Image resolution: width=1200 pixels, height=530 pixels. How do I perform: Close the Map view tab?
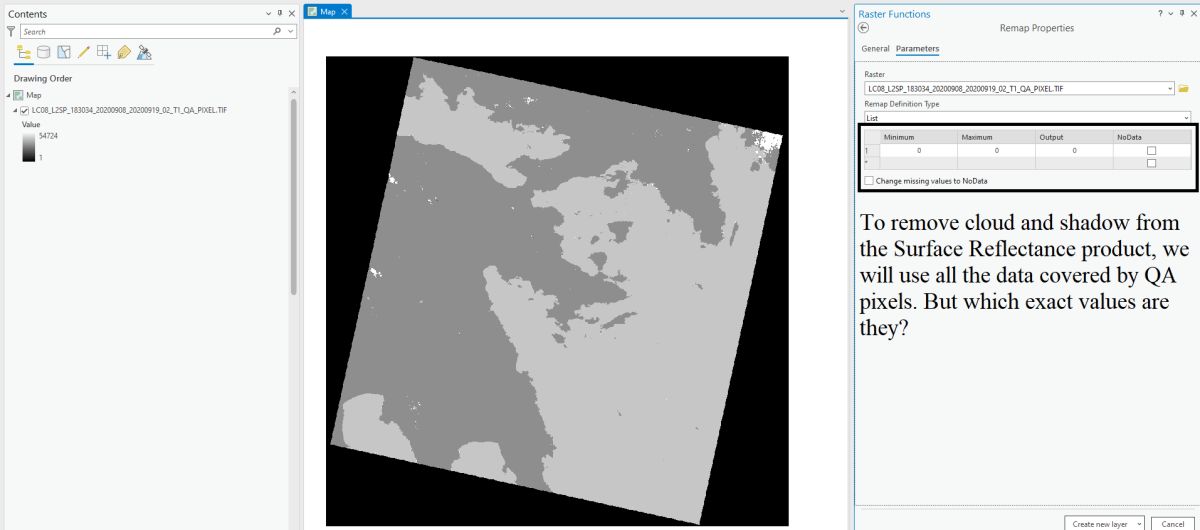tap(345, 12)
